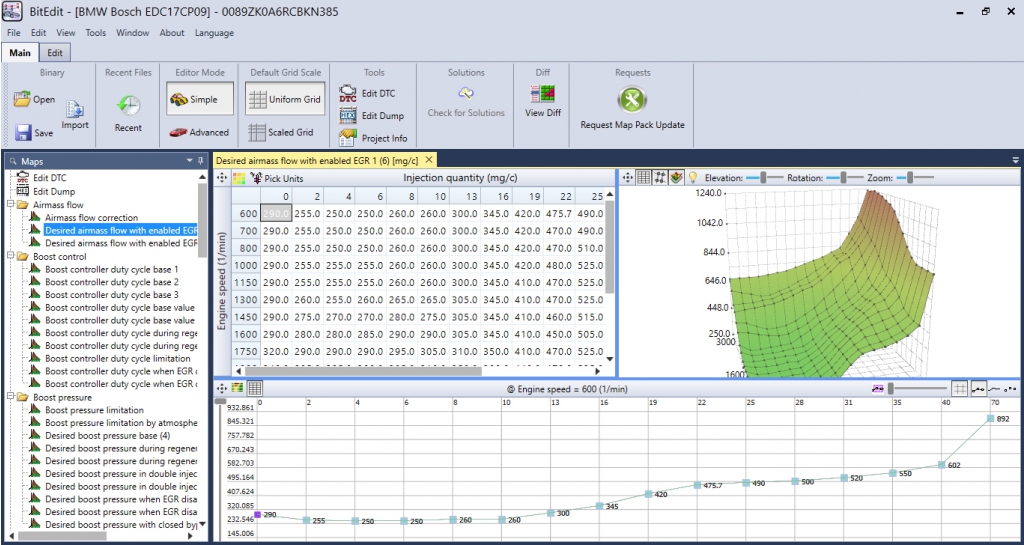The image size is (1024, 545).
Task: Click the move handle icon in the table pane
Action: pyautogui.click(x=221, y=178)
